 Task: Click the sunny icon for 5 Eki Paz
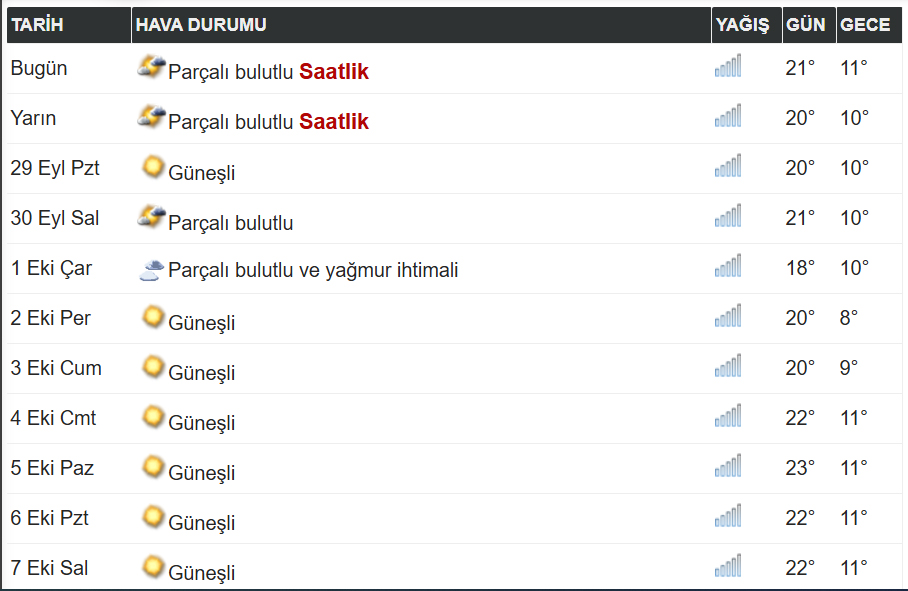coord(153,467)
